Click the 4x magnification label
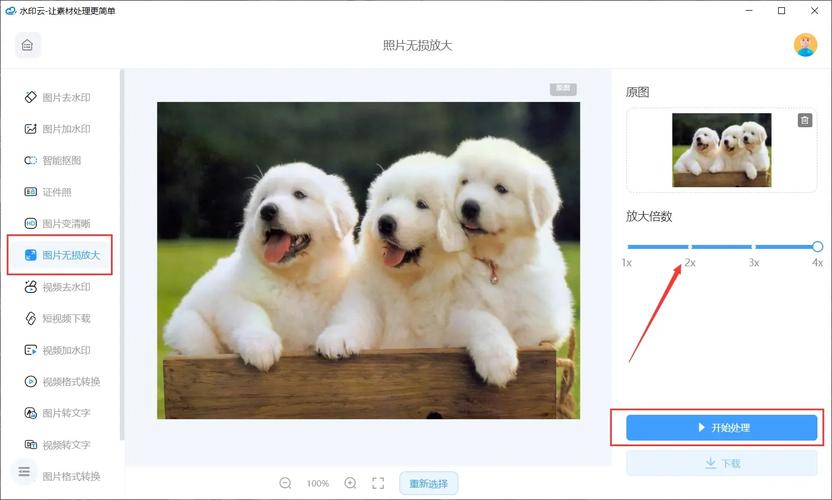 tap(817, 263)
